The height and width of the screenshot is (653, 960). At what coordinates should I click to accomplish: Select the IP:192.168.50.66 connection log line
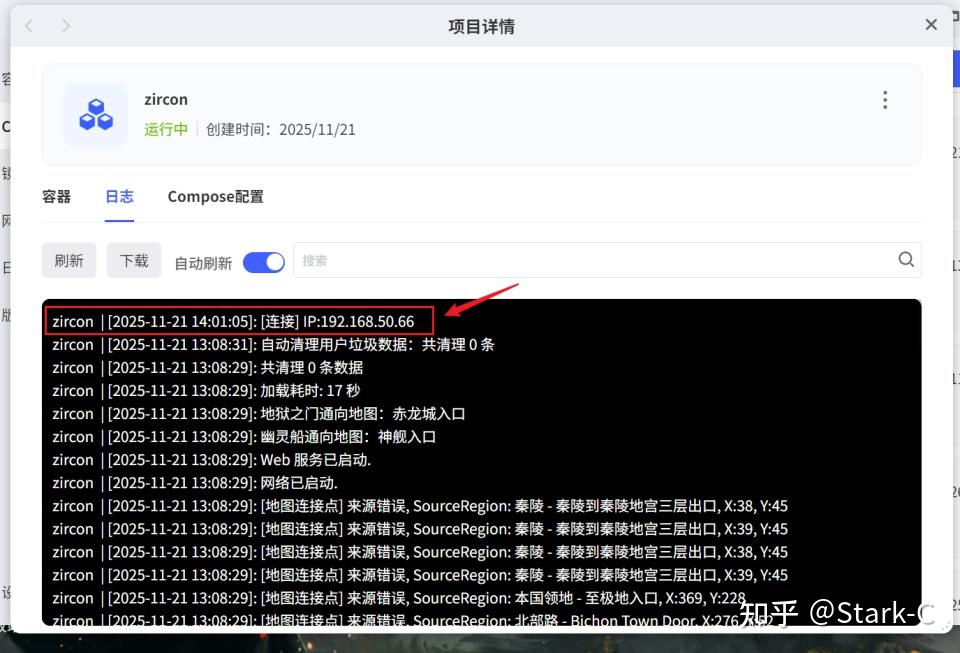click(x=239, y=321)
